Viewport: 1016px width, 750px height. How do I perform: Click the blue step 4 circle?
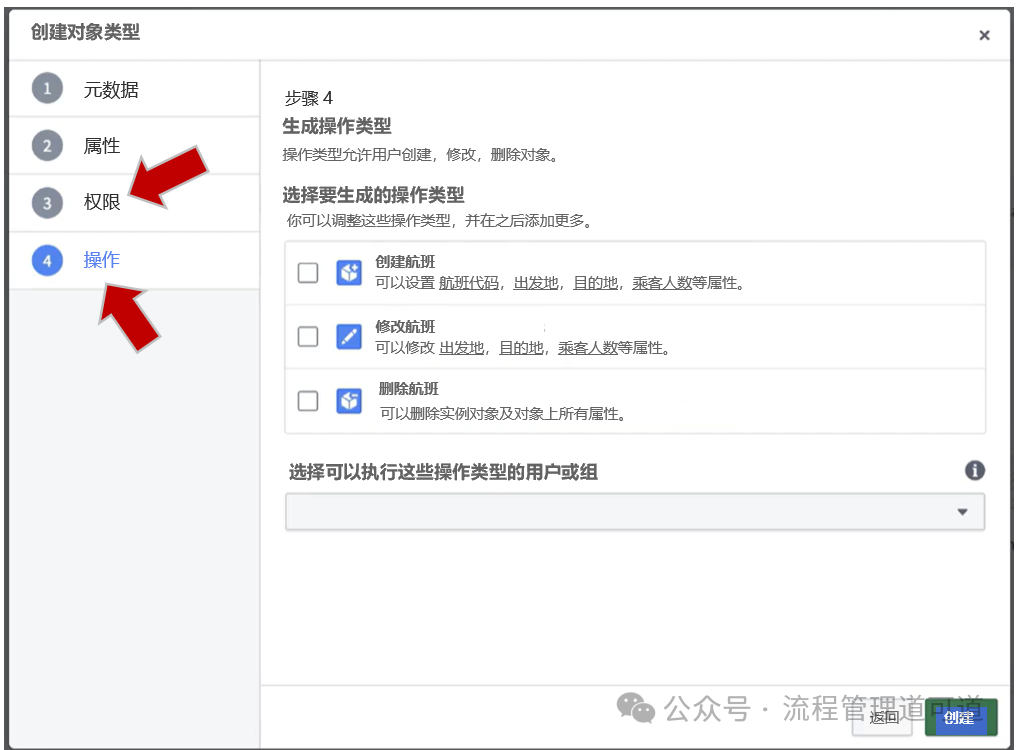click(x=47, y=260)
